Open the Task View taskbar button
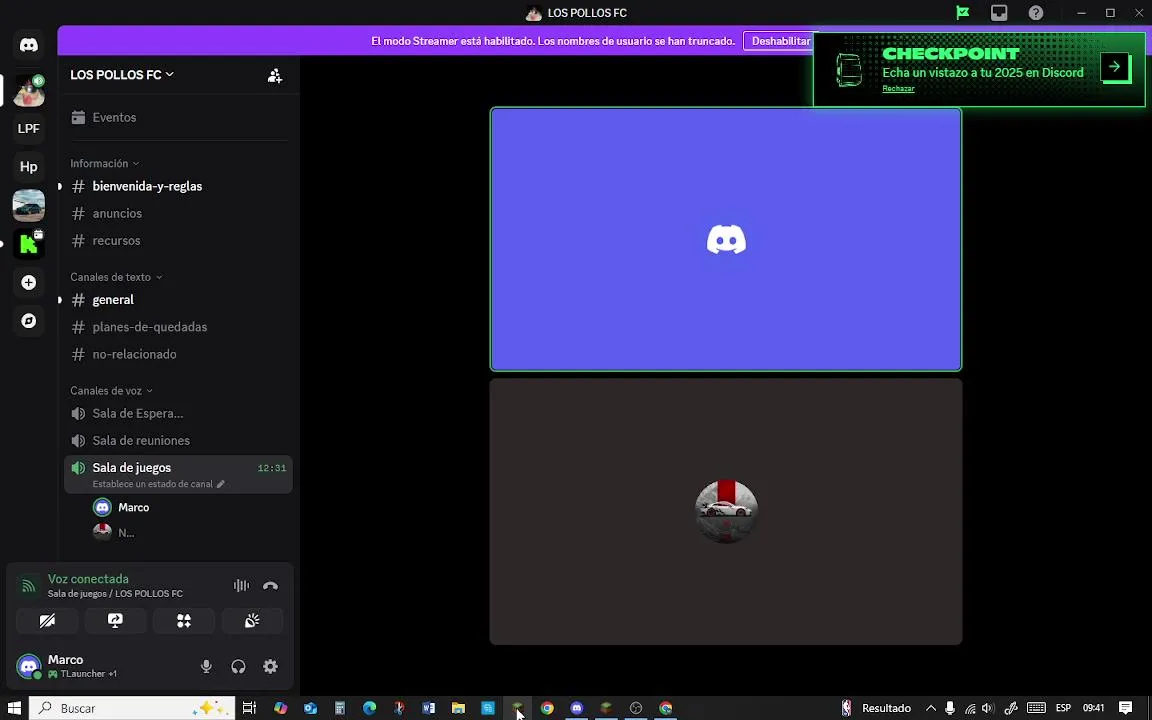Viewport: 1152px width, 720px height. pos(249,708)
